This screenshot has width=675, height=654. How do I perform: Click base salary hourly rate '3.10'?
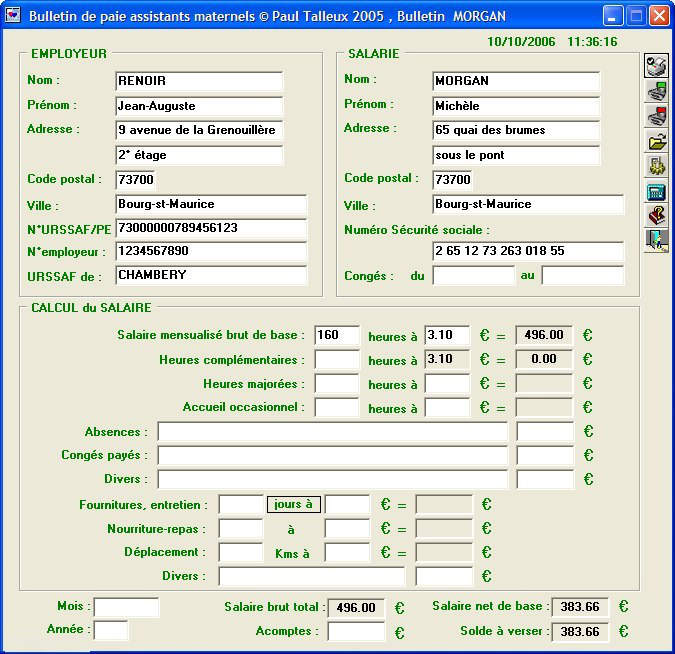pyautogui.click(x=447, y=335)
